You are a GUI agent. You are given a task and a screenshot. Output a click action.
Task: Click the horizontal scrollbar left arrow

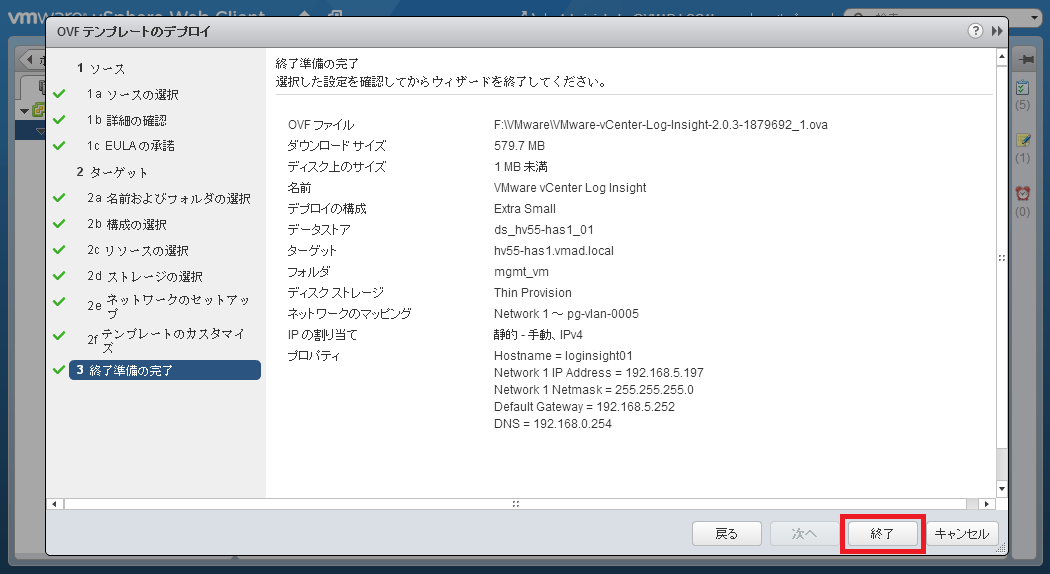(x=56, y=504)
